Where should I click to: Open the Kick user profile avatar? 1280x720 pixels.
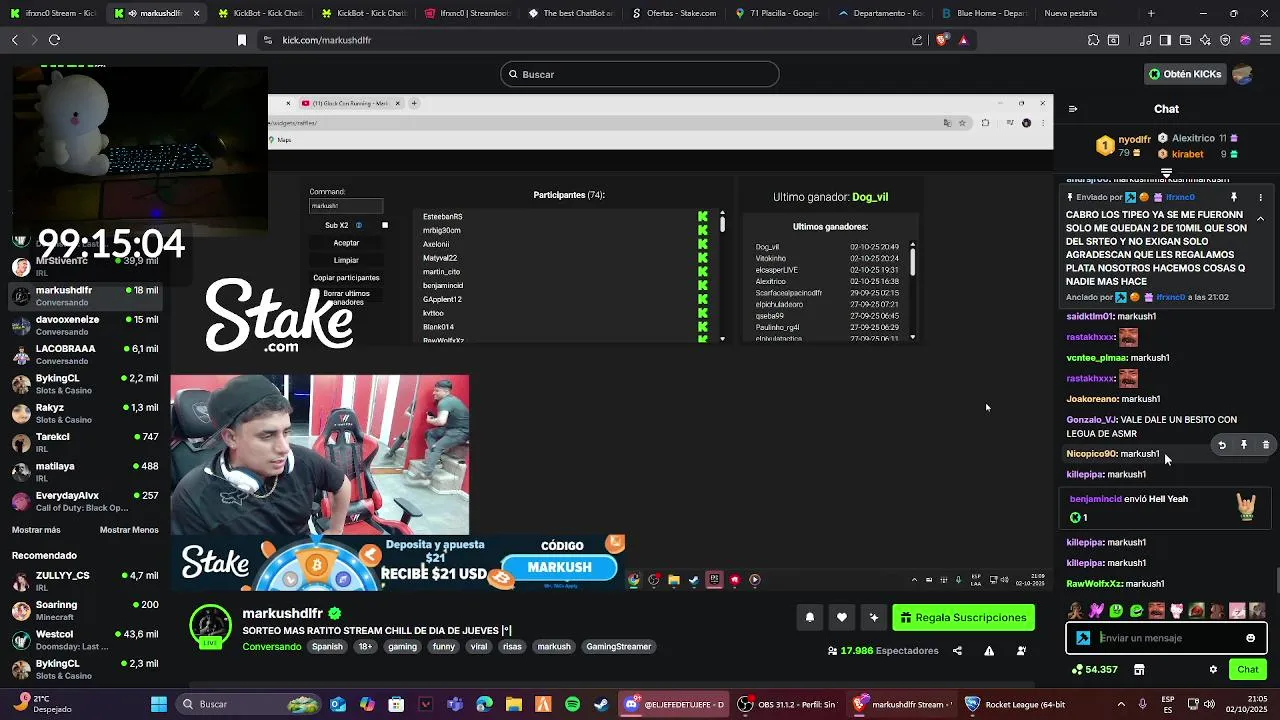[x=1243, y=74]
